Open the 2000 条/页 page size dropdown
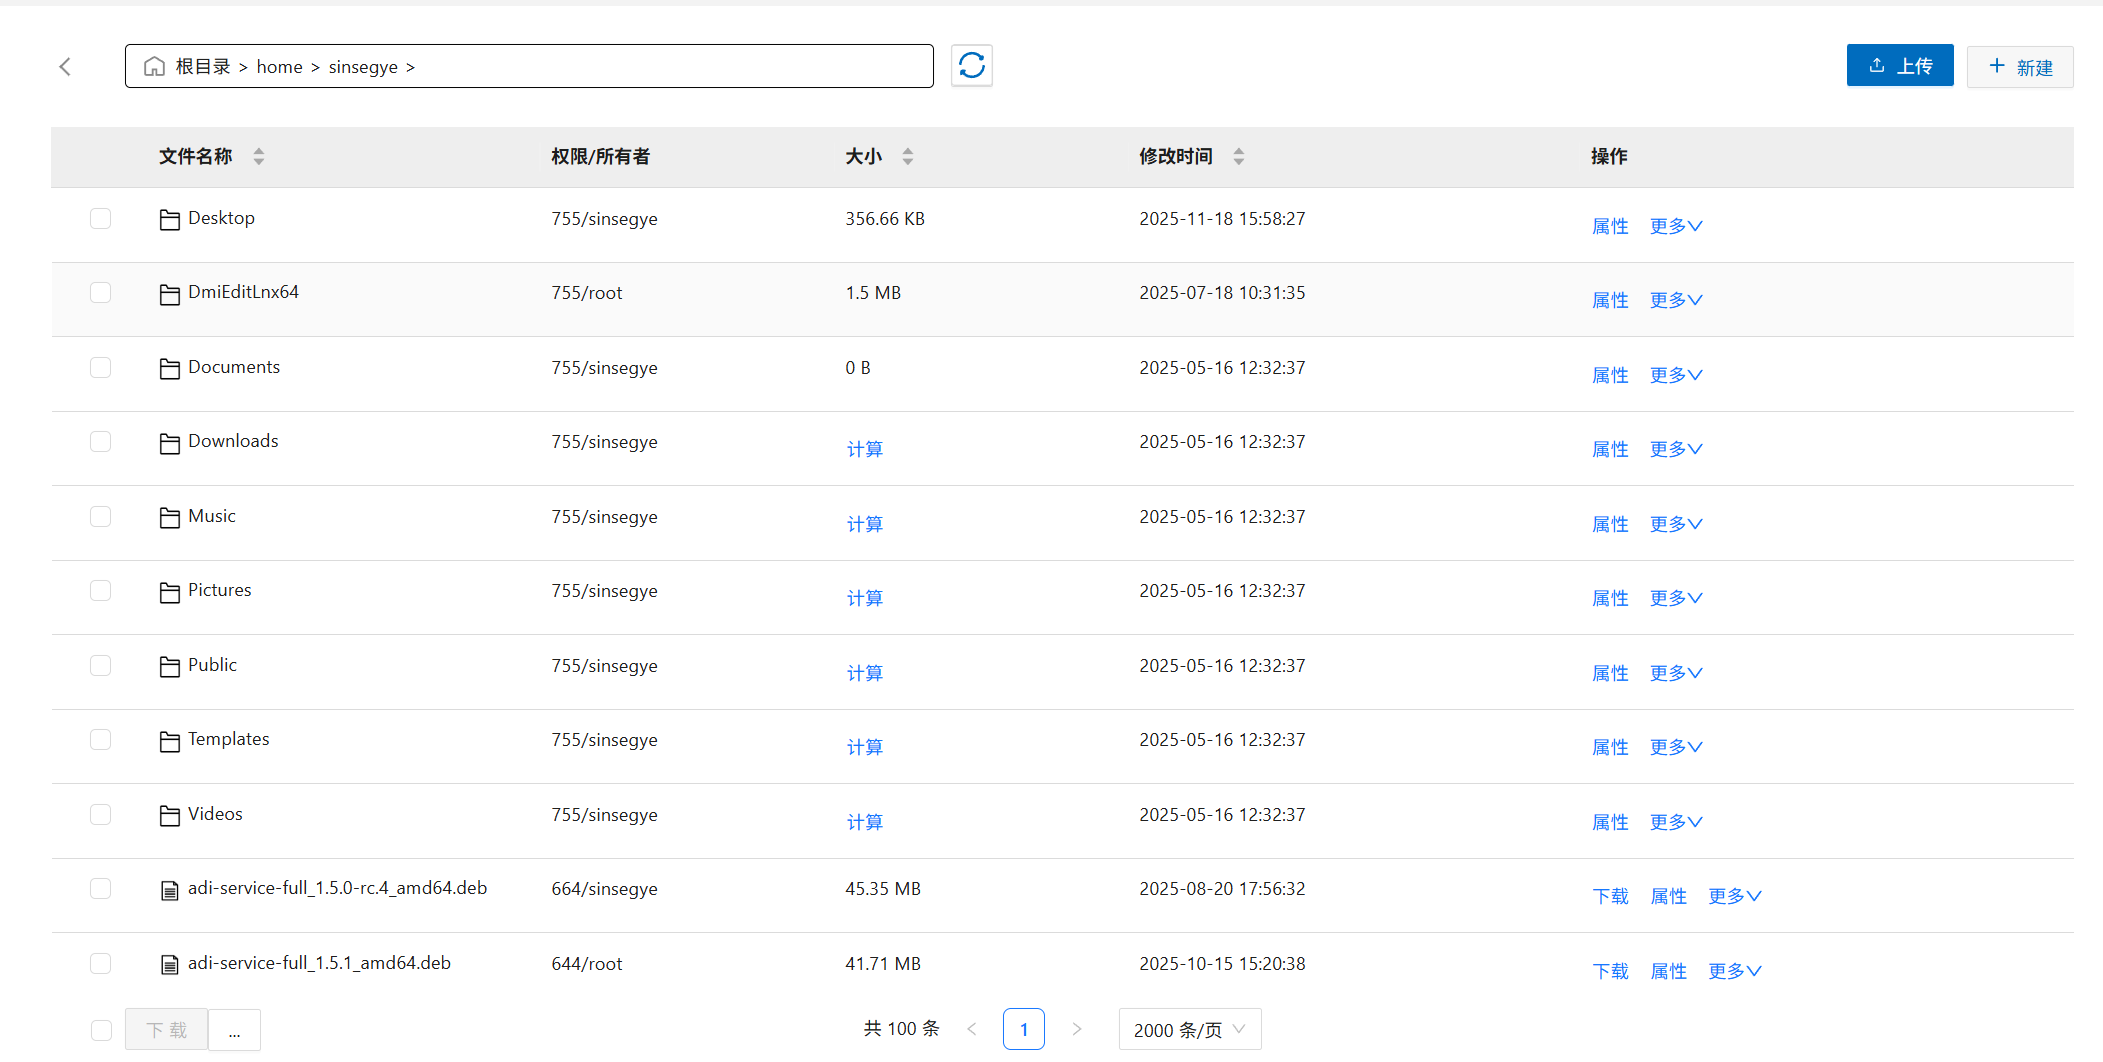Image resolution: width=2103 pixels, height=1062 pixels. (1189, 1030)
